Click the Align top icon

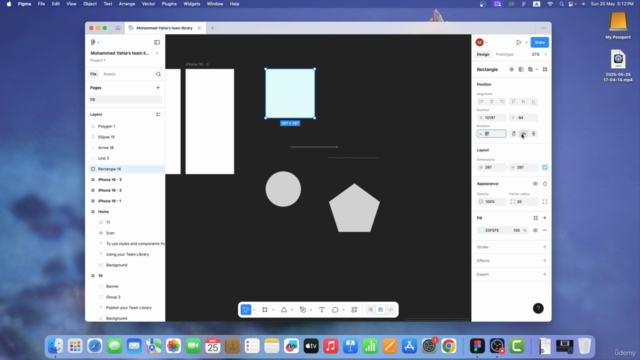click(513, 102)
